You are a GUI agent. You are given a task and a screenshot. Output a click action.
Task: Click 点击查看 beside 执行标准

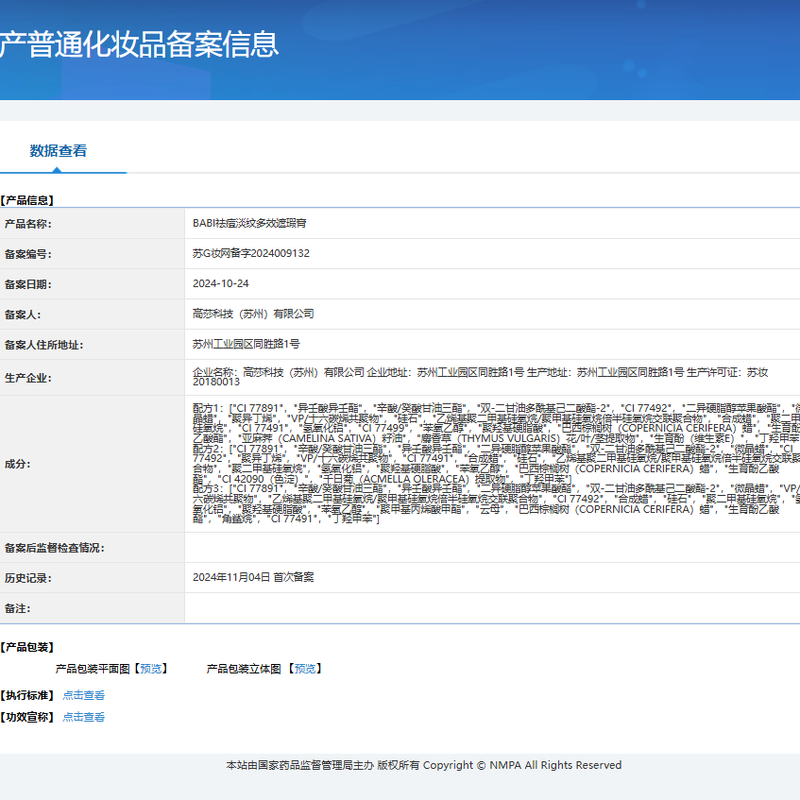point(83,695)
